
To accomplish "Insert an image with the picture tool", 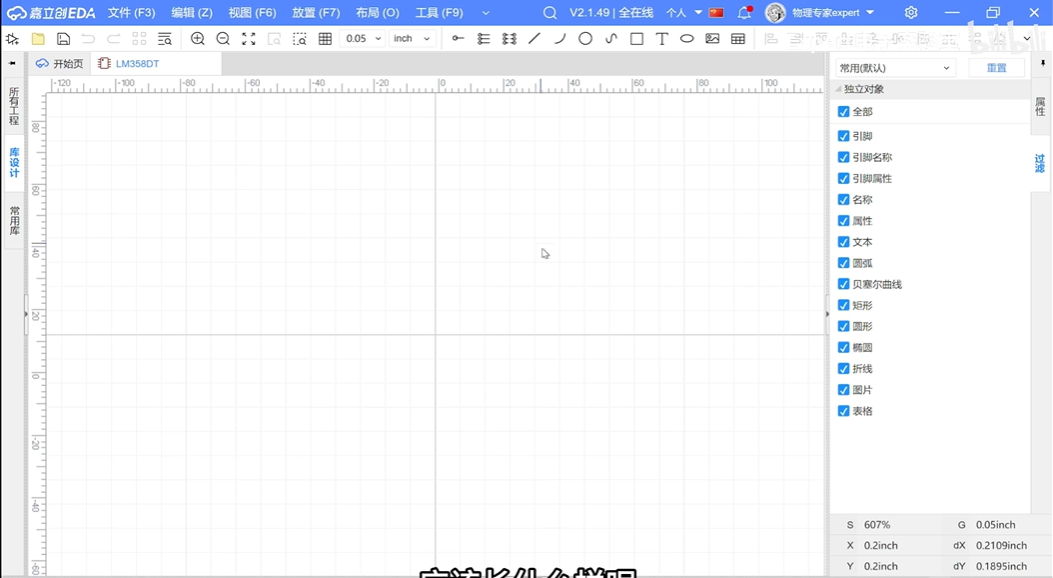I will point(712,39).
